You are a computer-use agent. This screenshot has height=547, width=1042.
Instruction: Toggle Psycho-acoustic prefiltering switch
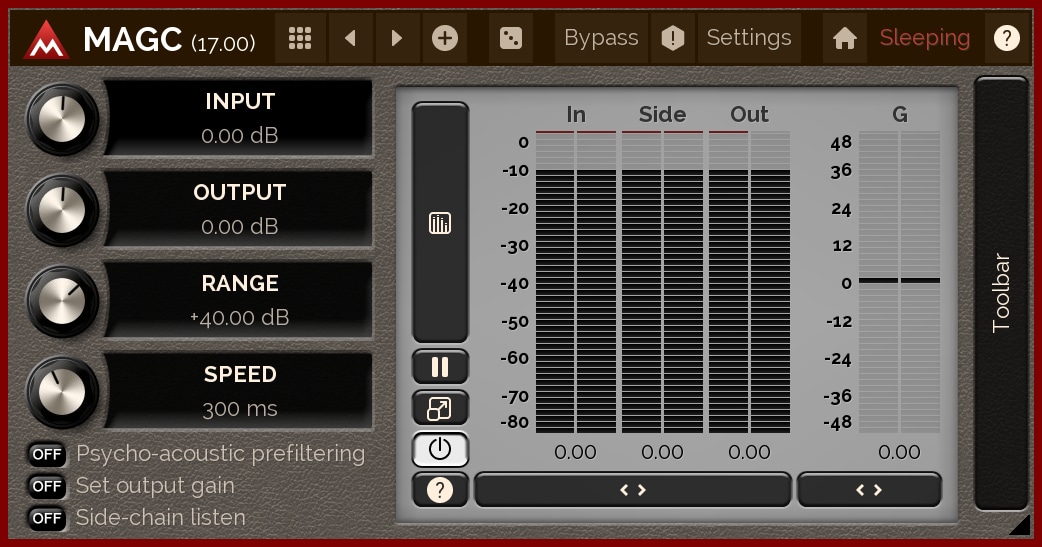(x=47, y=454)
